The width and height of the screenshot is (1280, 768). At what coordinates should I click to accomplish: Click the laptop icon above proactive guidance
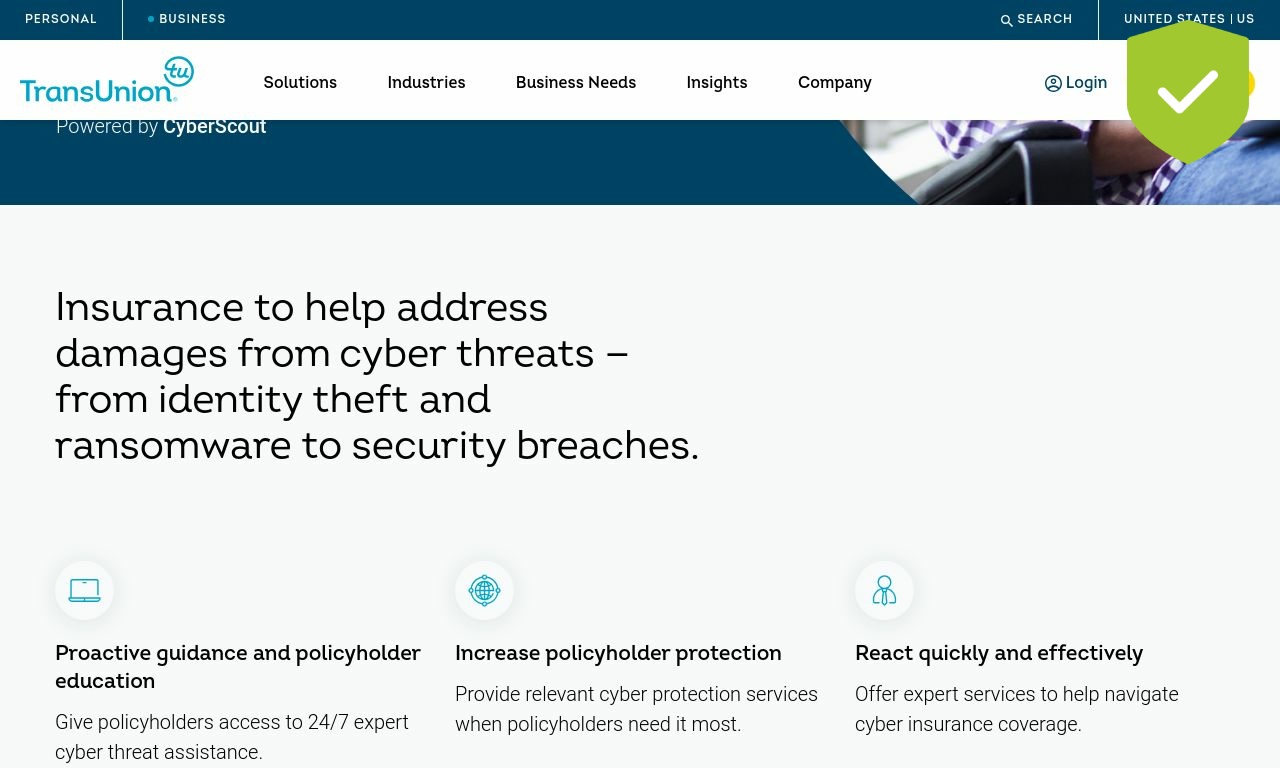pyautogui.click(x=84, y=590)
